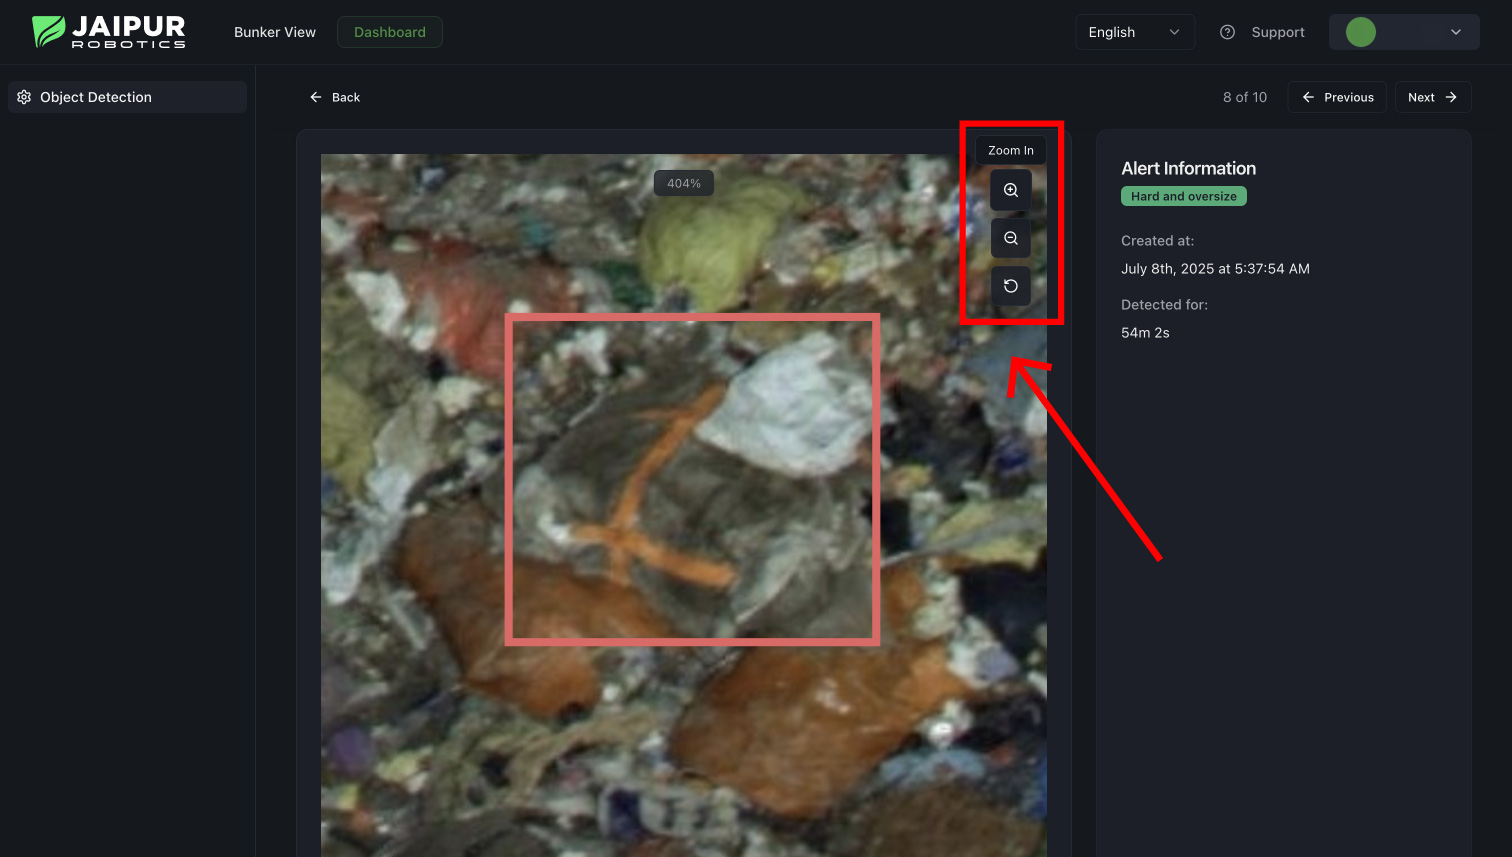Click the Created at label
Viewport: 1512px width, 857px height.
click(x=1157, y=240)
